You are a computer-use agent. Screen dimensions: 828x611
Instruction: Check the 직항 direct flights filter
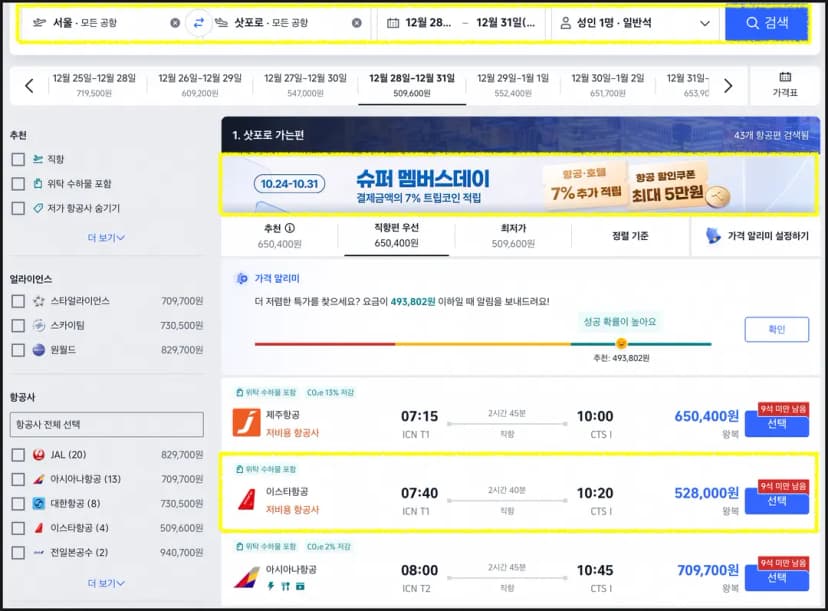click(x=18, y=159)
